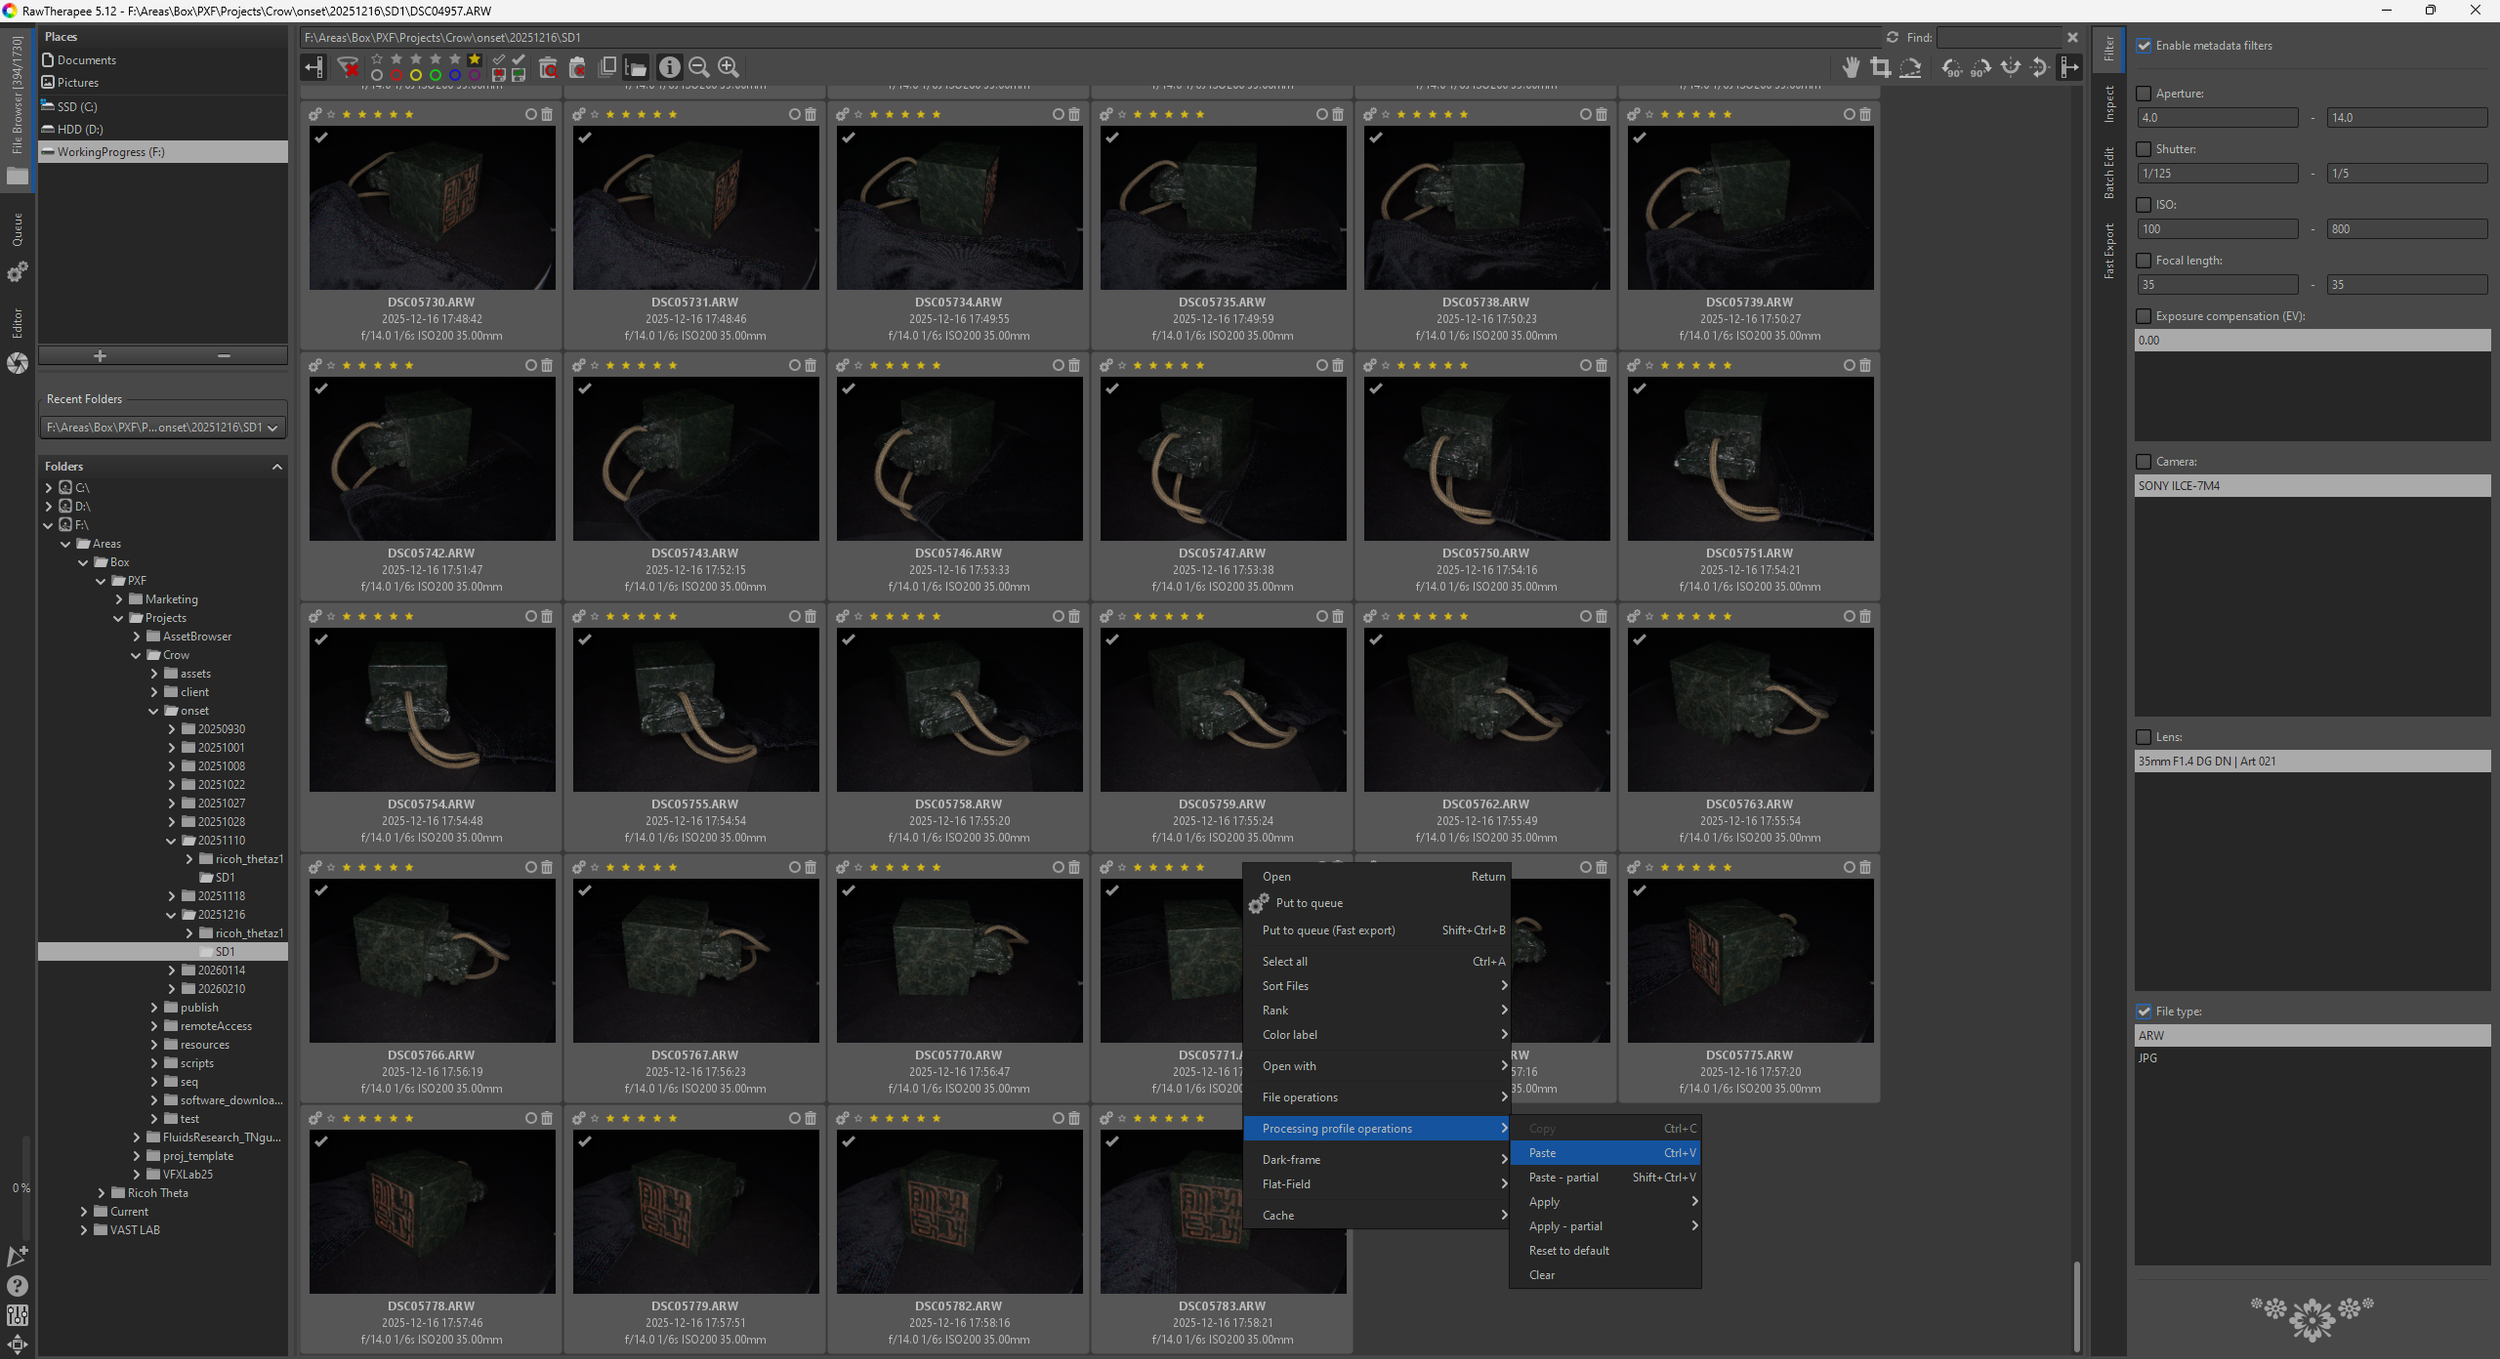Click 'Reset to default' menu entry

1568,1250
